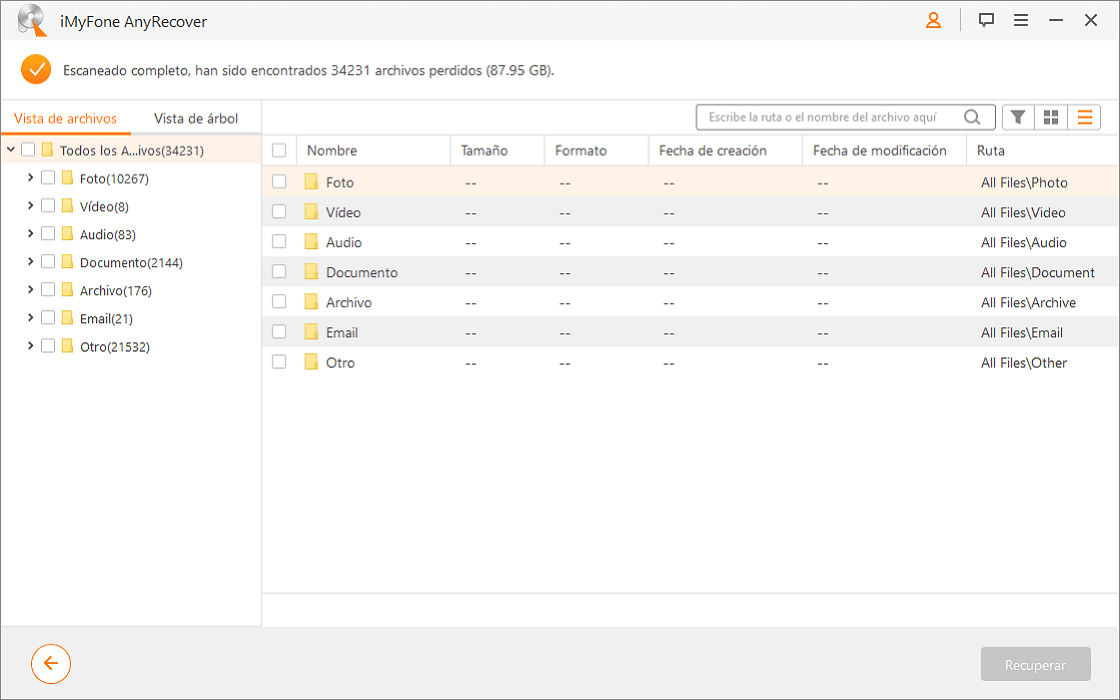The image size is (1120, 700).
Task: Click the Email folder icon in tree
Action: tap(67, 317)
